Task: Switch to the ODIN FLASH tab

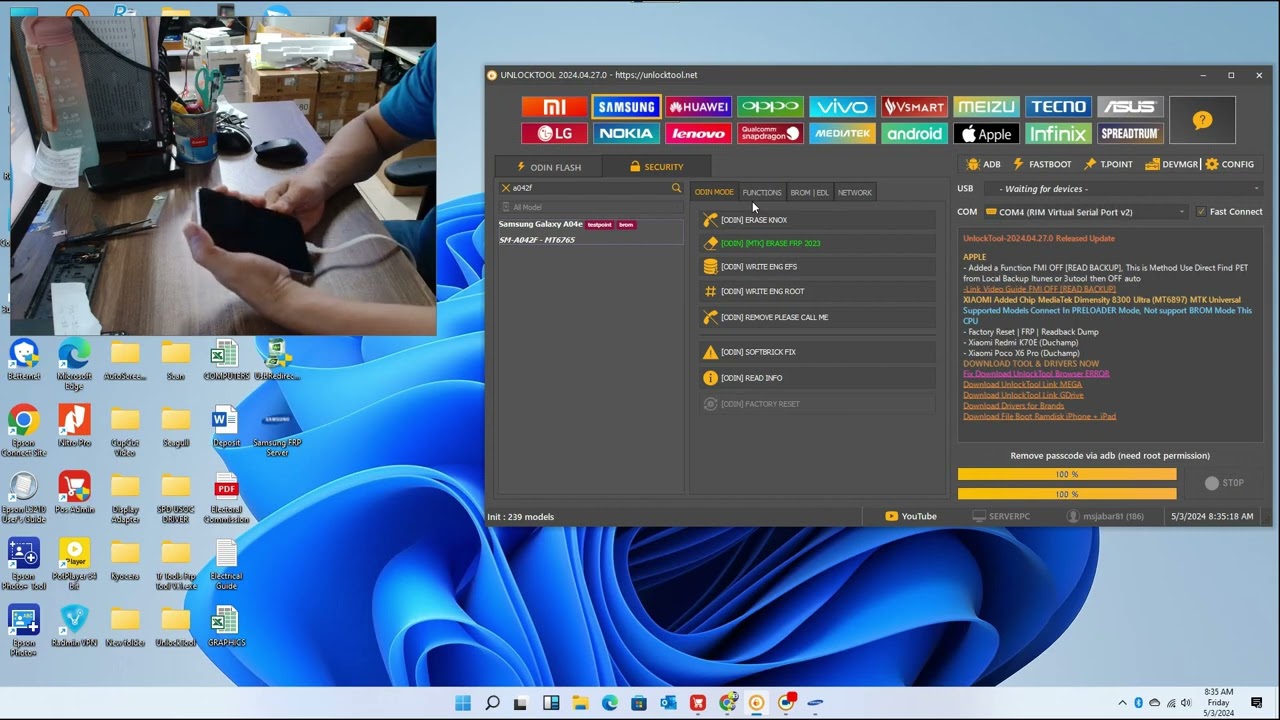Action: click(x=548, y=167)
